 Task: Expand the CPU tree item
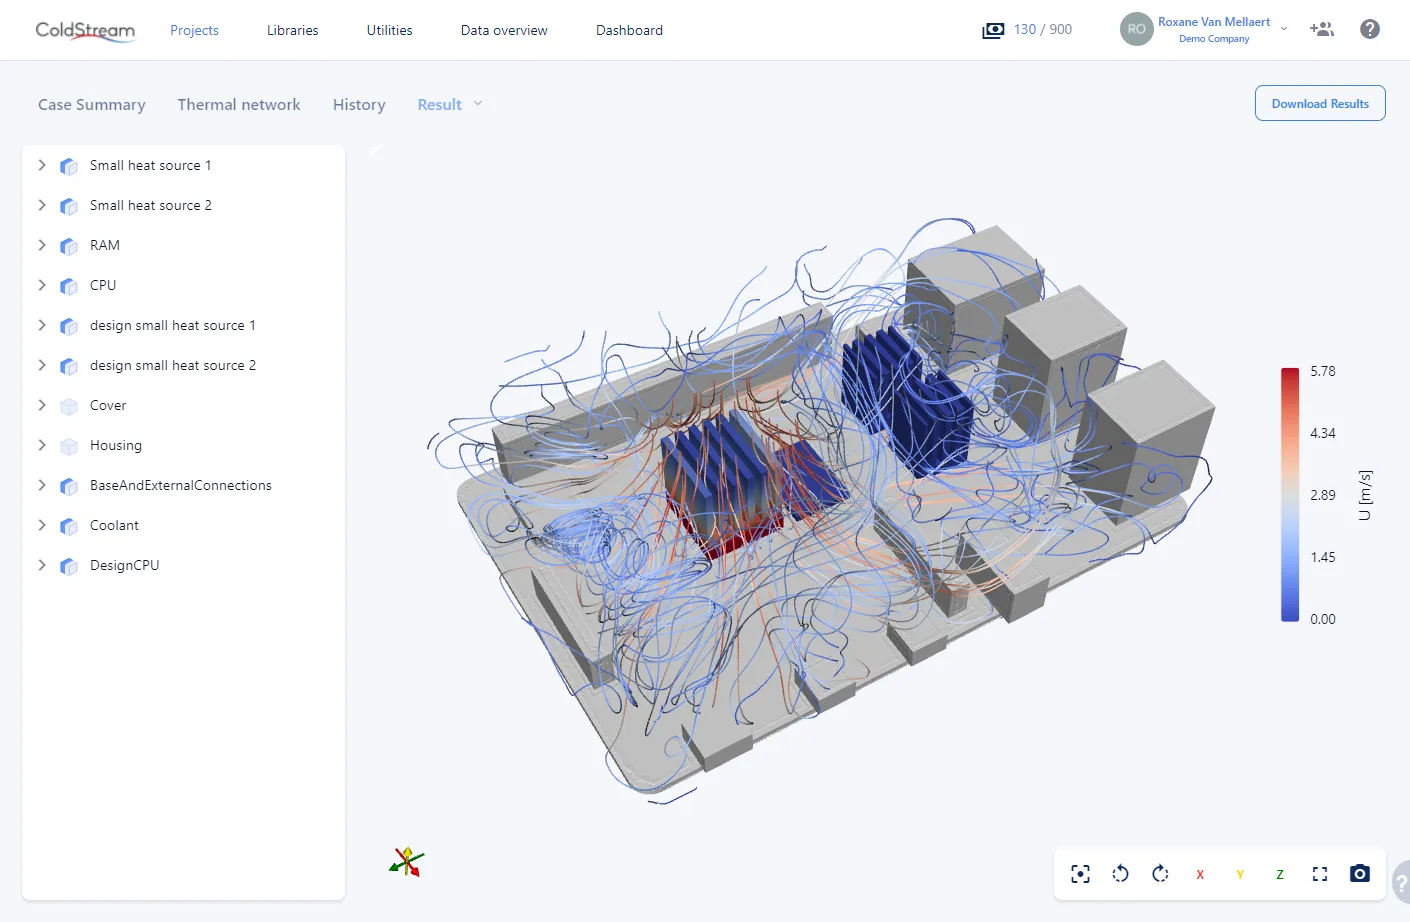(41, 285)
